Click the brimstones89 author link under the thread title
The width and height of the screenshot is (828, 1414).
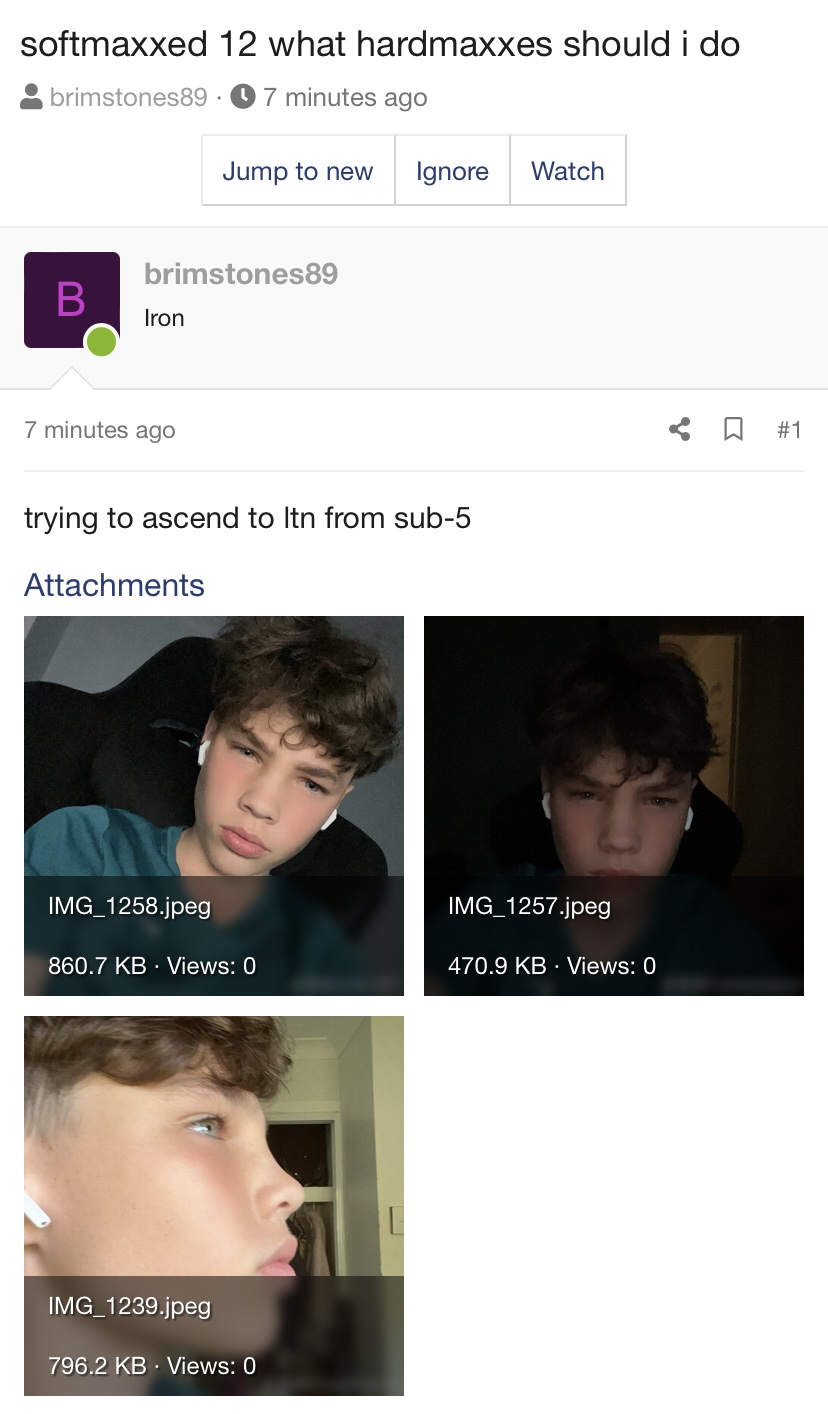[x=128, y=97]
